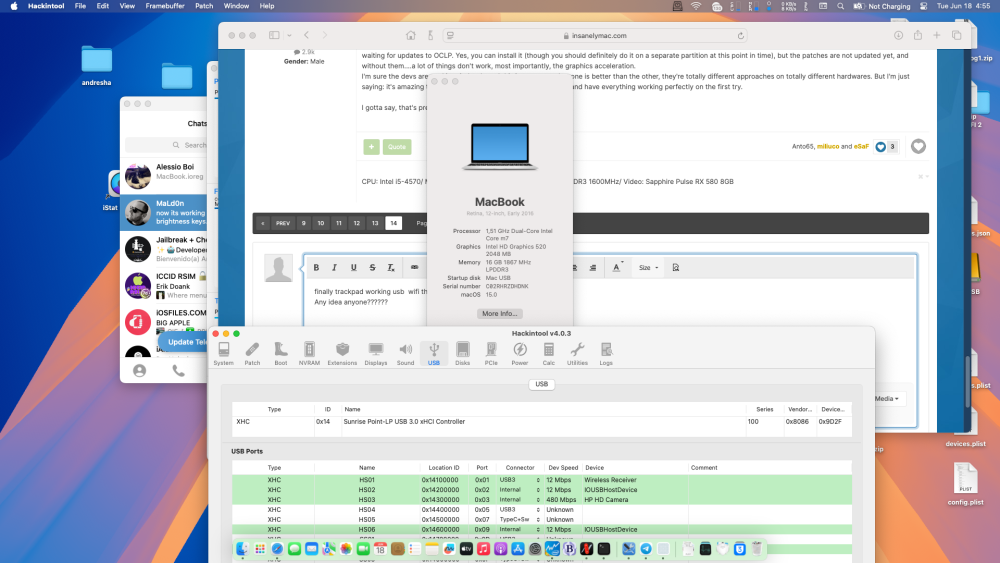Share the page from Safari toolbar
This screenshot has height=563, width=1000.
(x=918, y=36)
